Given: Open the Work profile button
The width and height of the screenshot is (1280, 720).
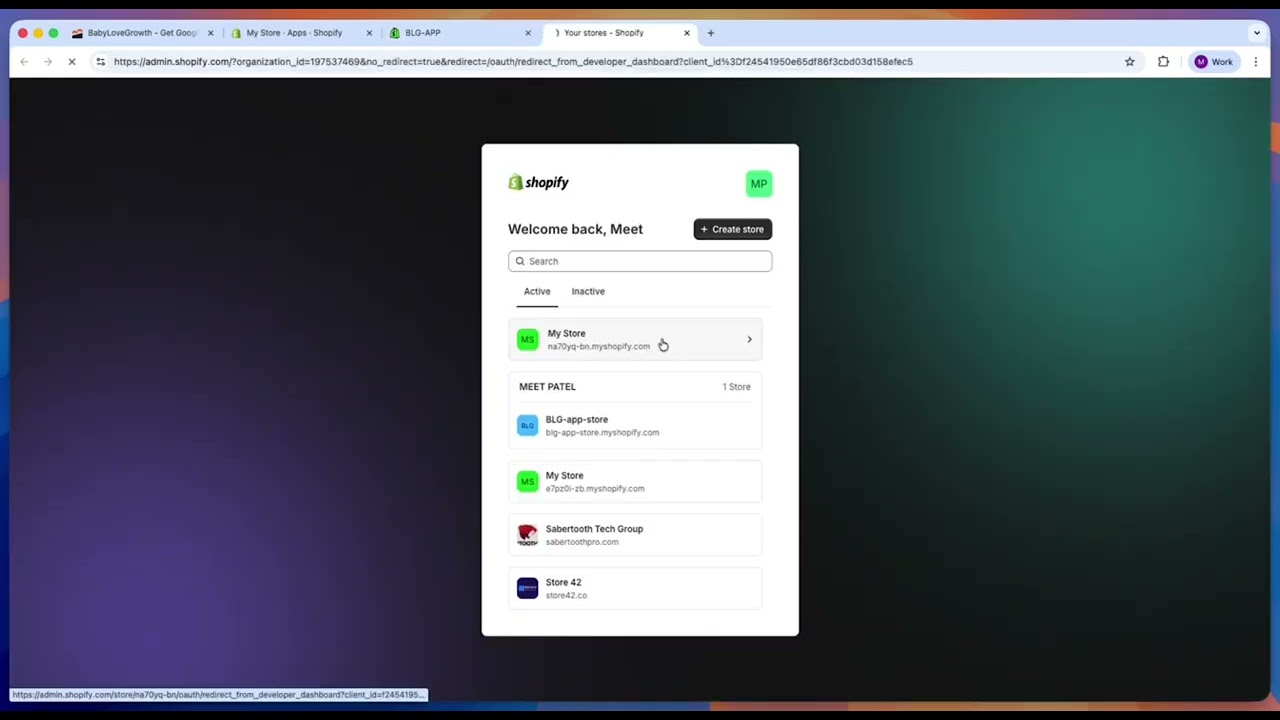Looking at the screenshot, I should point(1214,62).
